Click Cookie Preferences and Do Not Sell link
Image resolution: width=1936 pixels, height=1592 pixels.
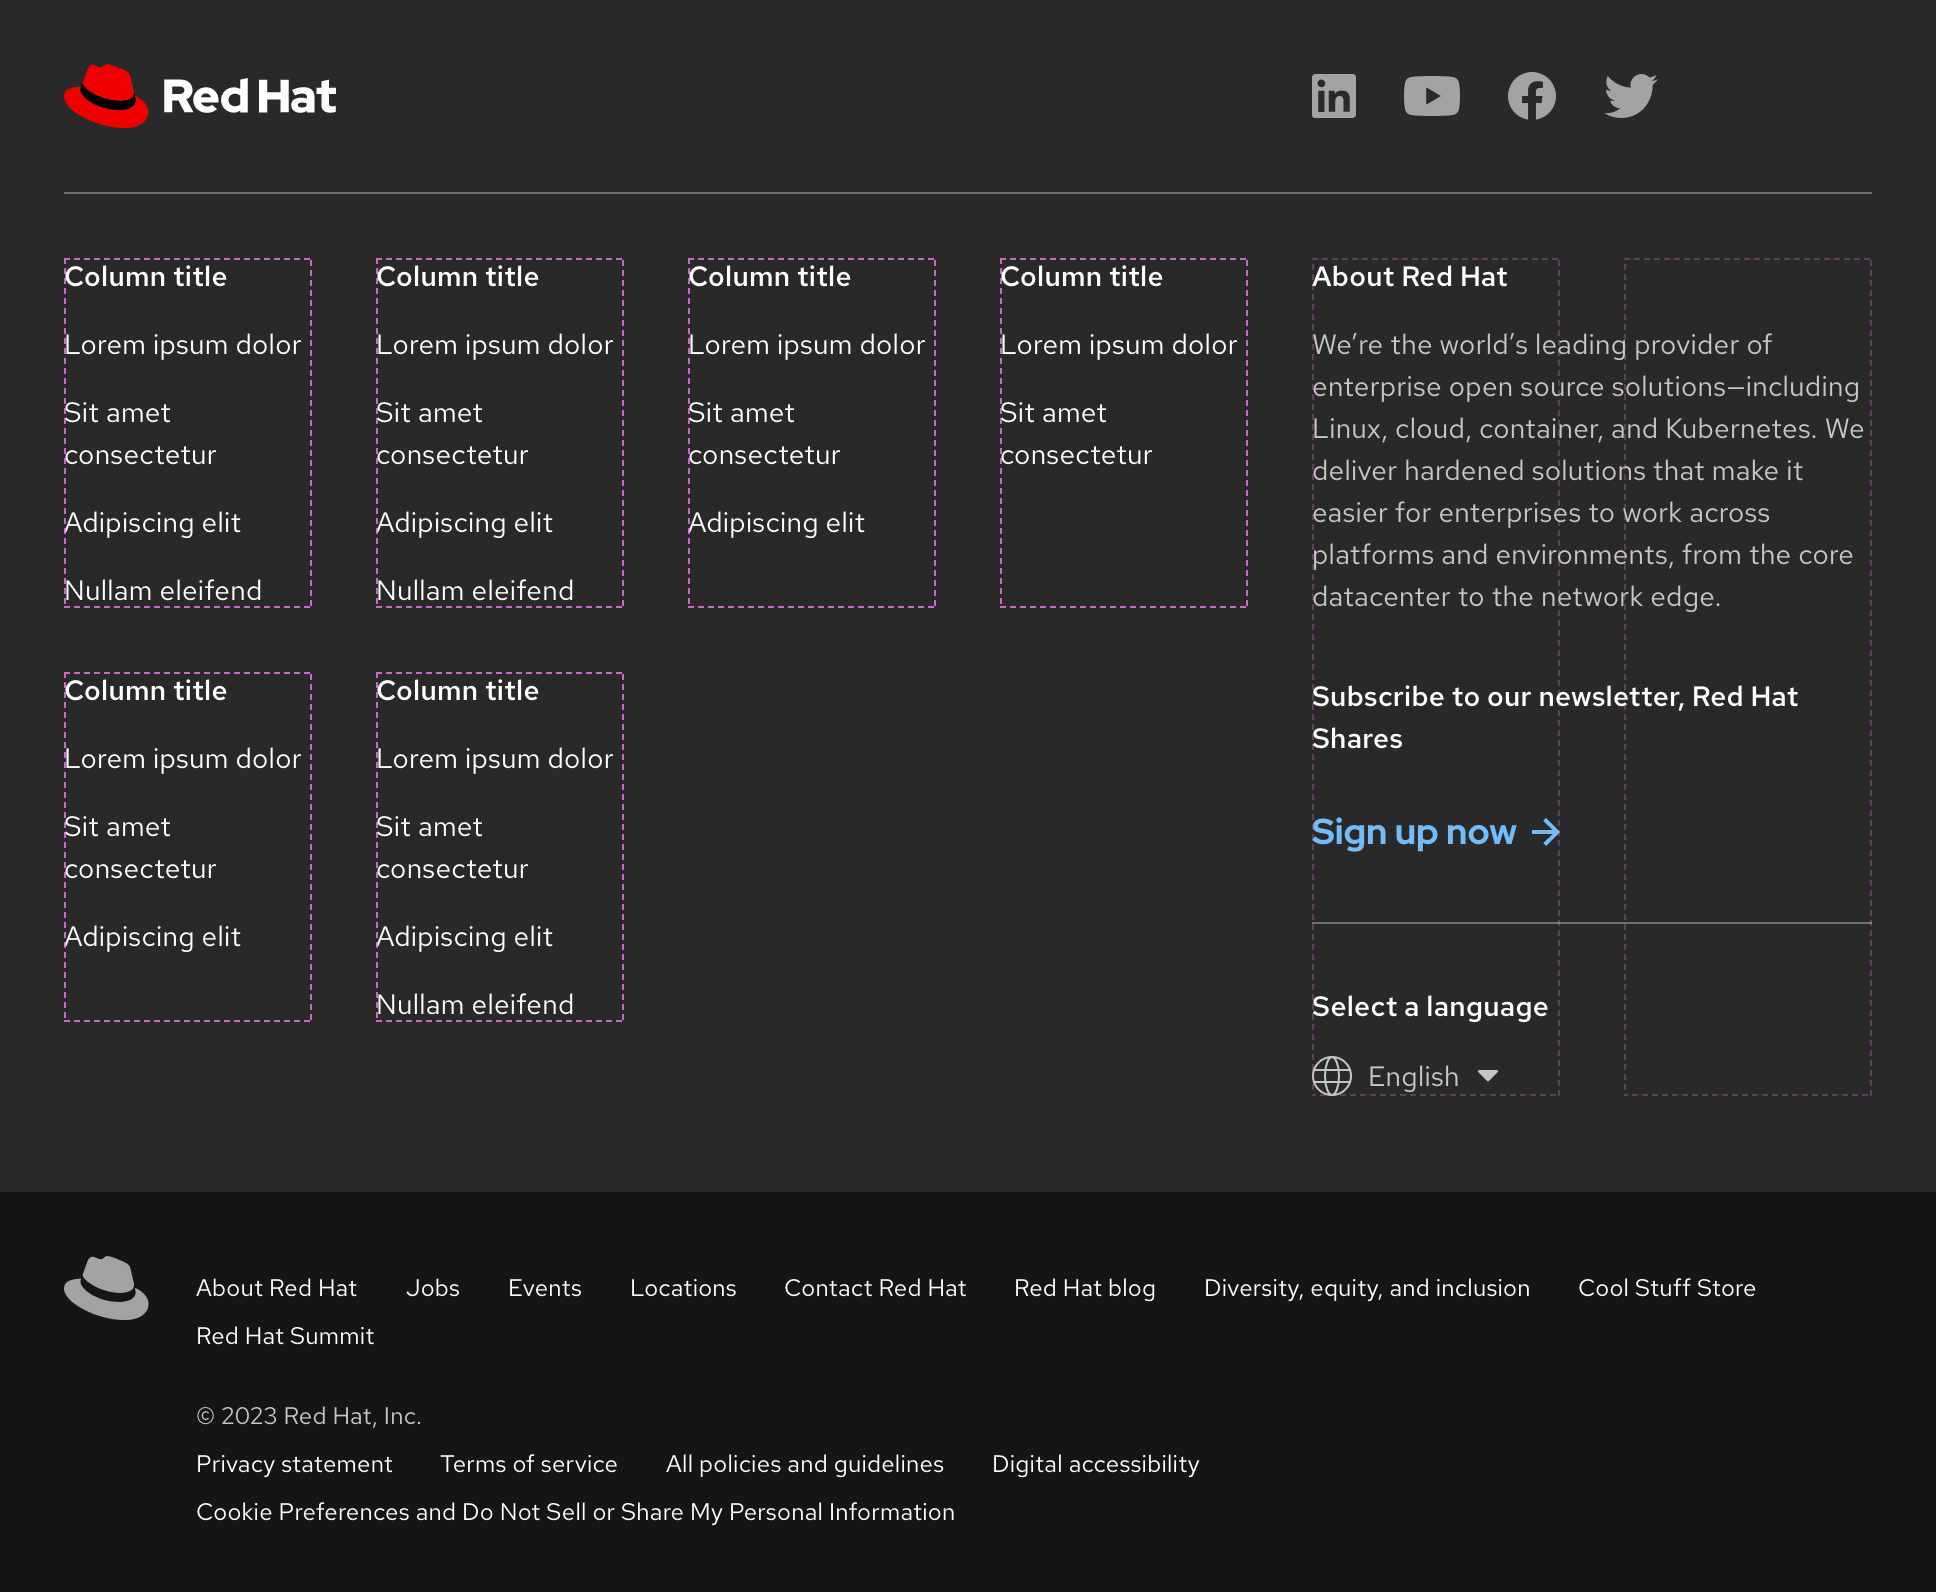click(x=575, y=1512)
